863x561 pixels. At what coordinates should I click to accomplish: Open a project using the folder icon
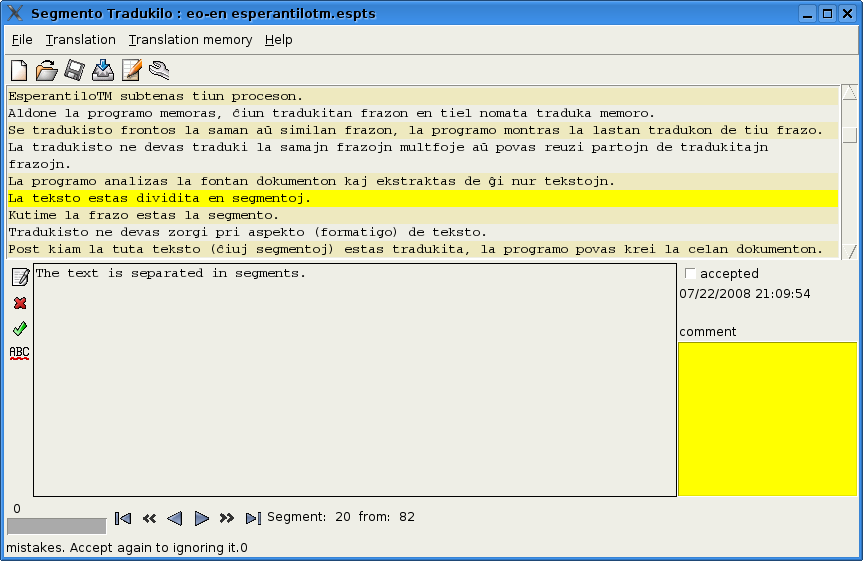(46, 70)
